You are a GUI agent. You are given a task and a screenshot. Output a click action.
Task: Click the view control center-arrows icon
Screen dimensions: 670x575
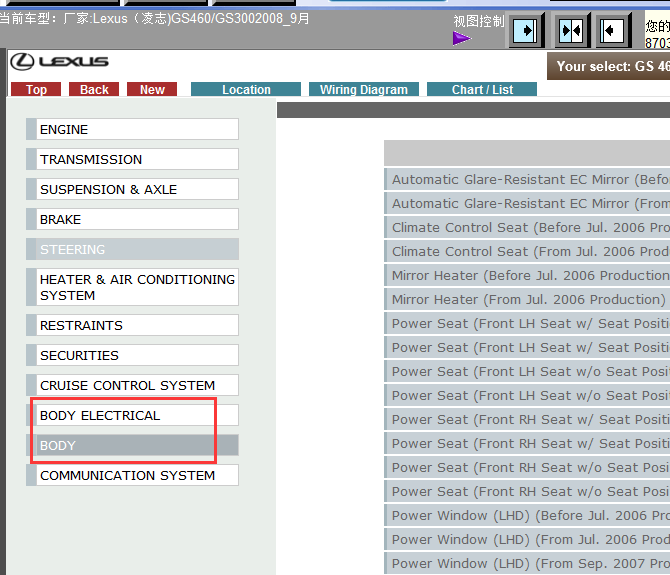coord(571,31)
